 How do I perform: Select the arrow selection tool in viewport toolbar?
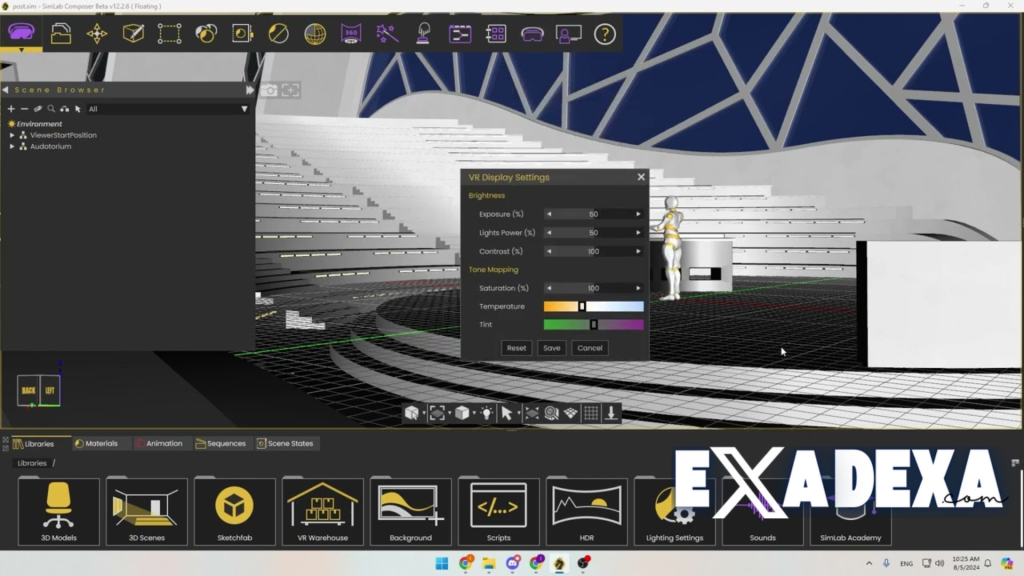[x=508, y=412]
